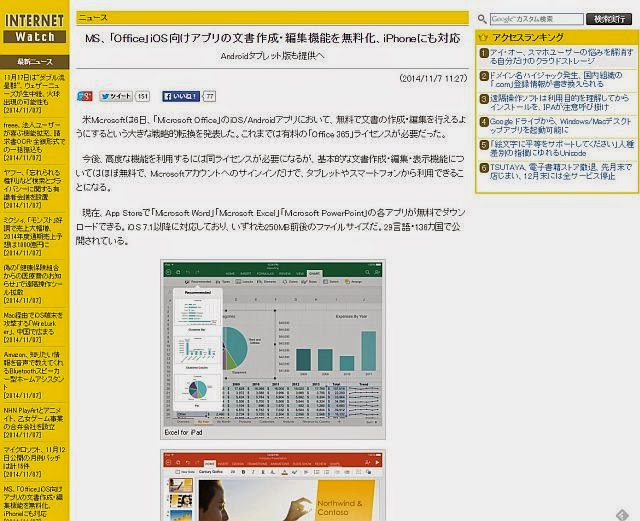
Task: Click the Excel for iPad screenshot
Action: tap(273, 343)
